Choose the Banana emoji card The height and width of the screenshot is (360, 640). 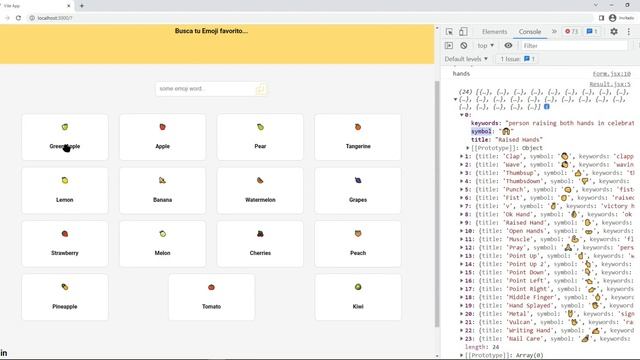point(162,191)
